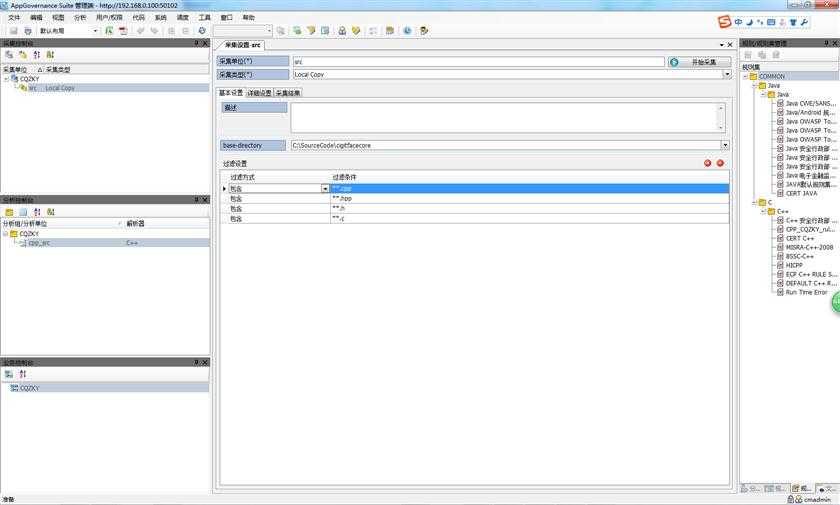Click the sort icon in collection console panel

pyautogui.click(x=36, y=55)
